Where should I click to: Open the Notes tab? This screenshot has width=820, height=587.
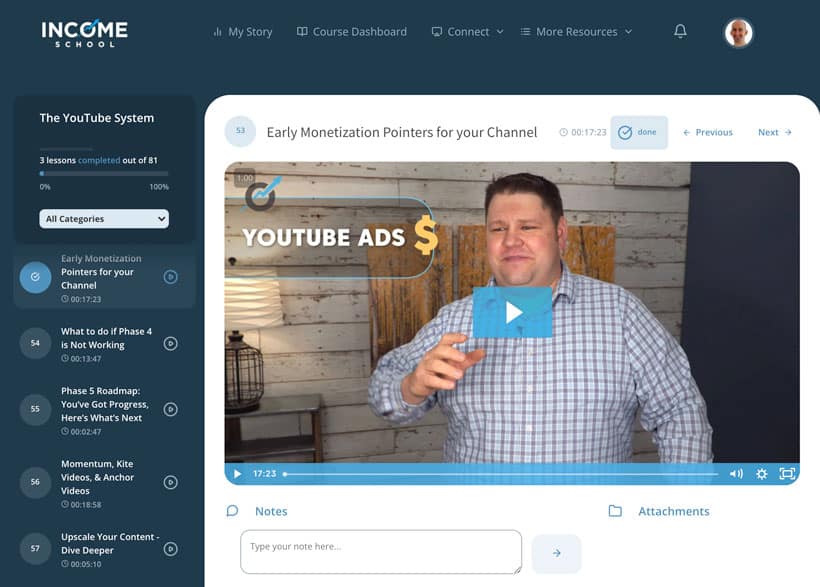pos(271,511)
